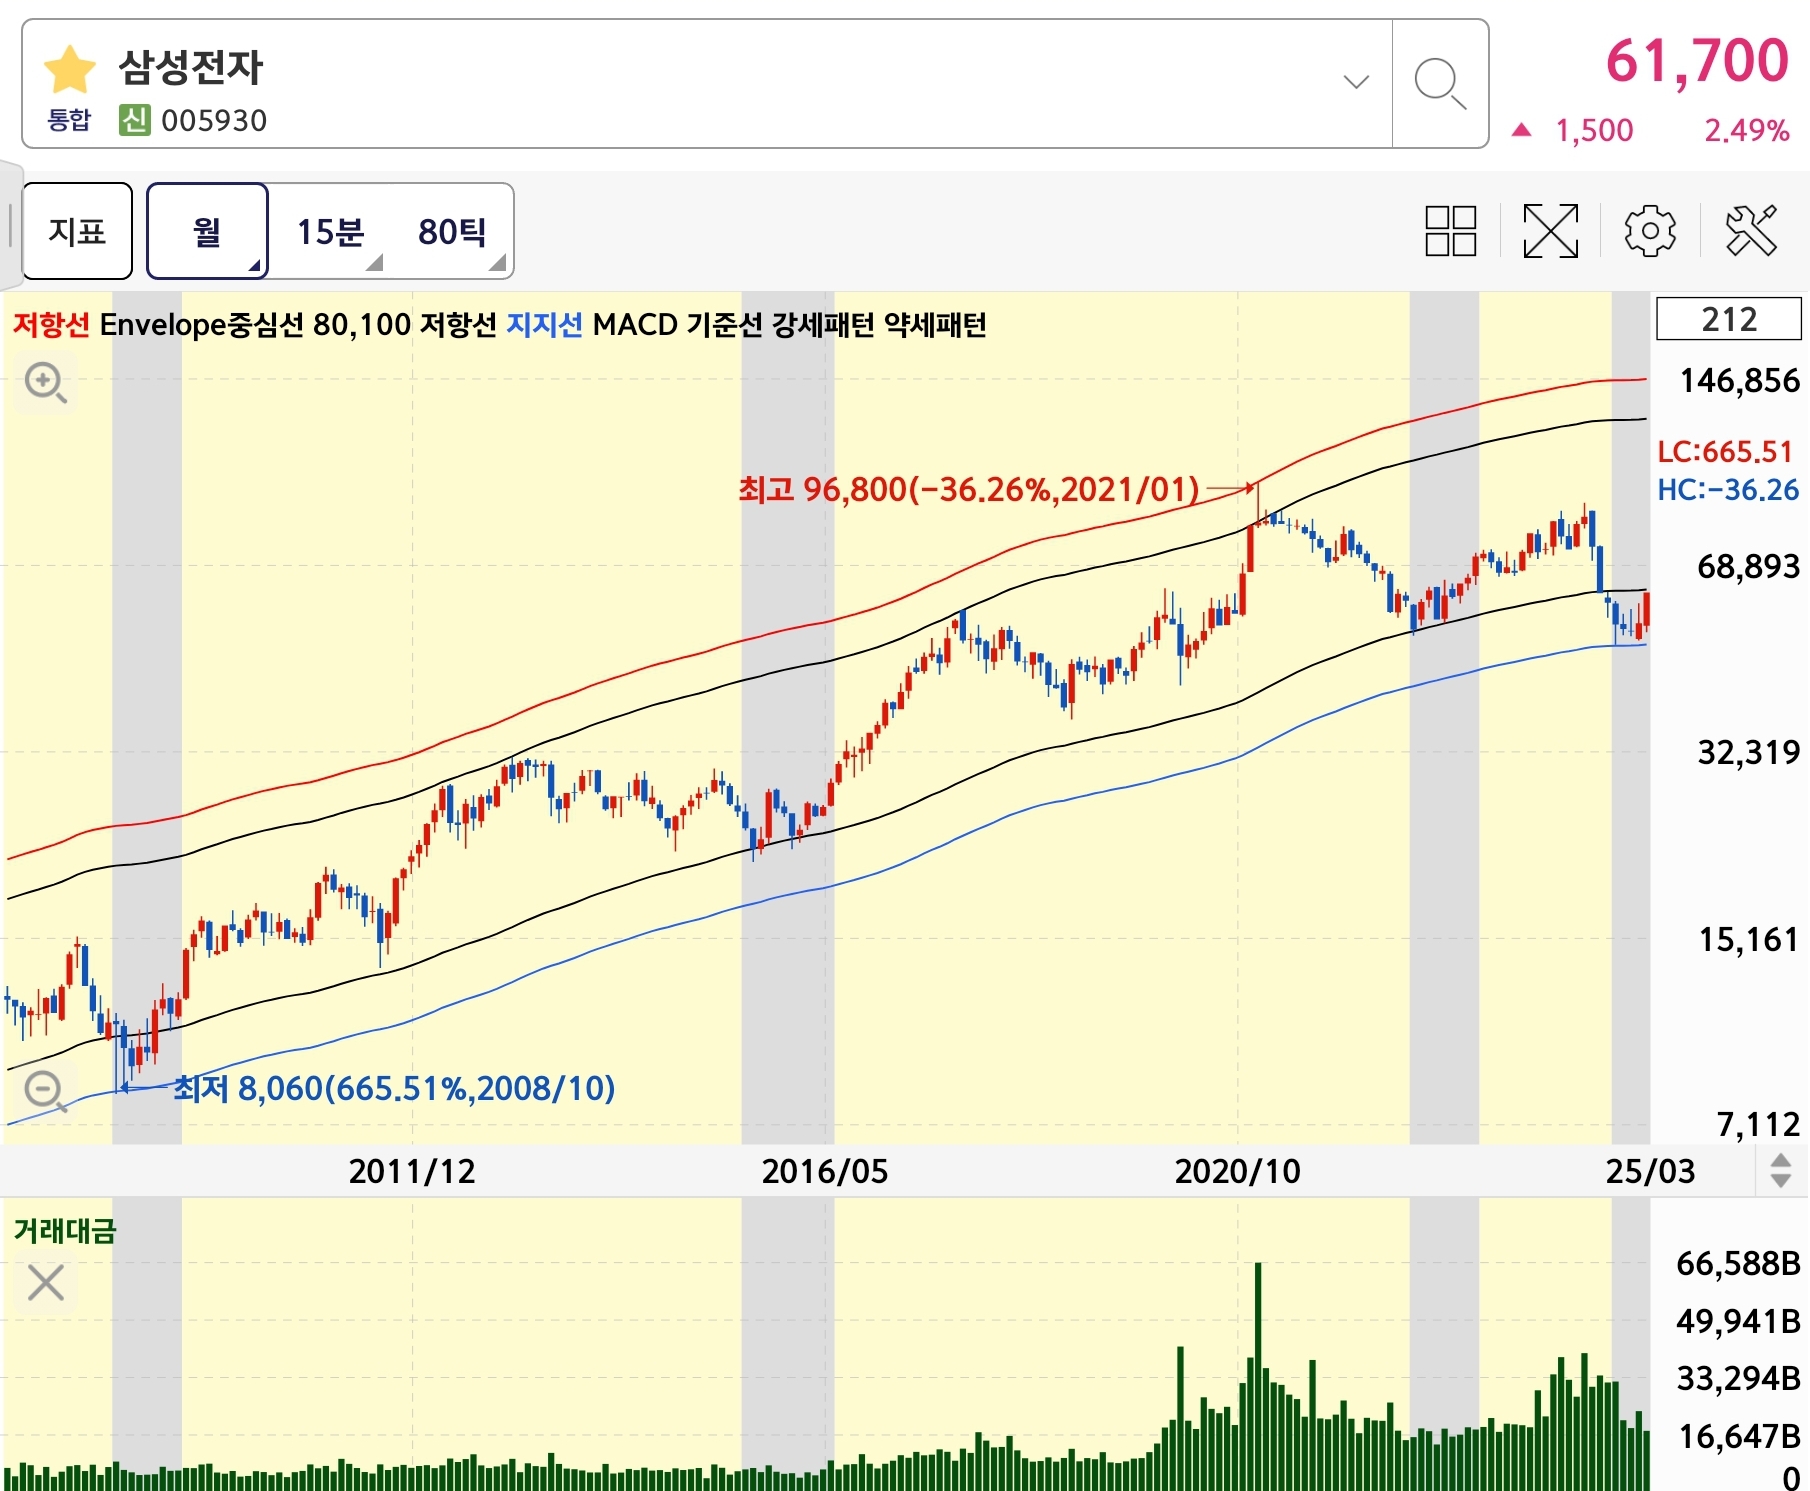Screen dimensions: 1810x1491
Task: Select the 15분 minute period tab
Action: point(330,231)
